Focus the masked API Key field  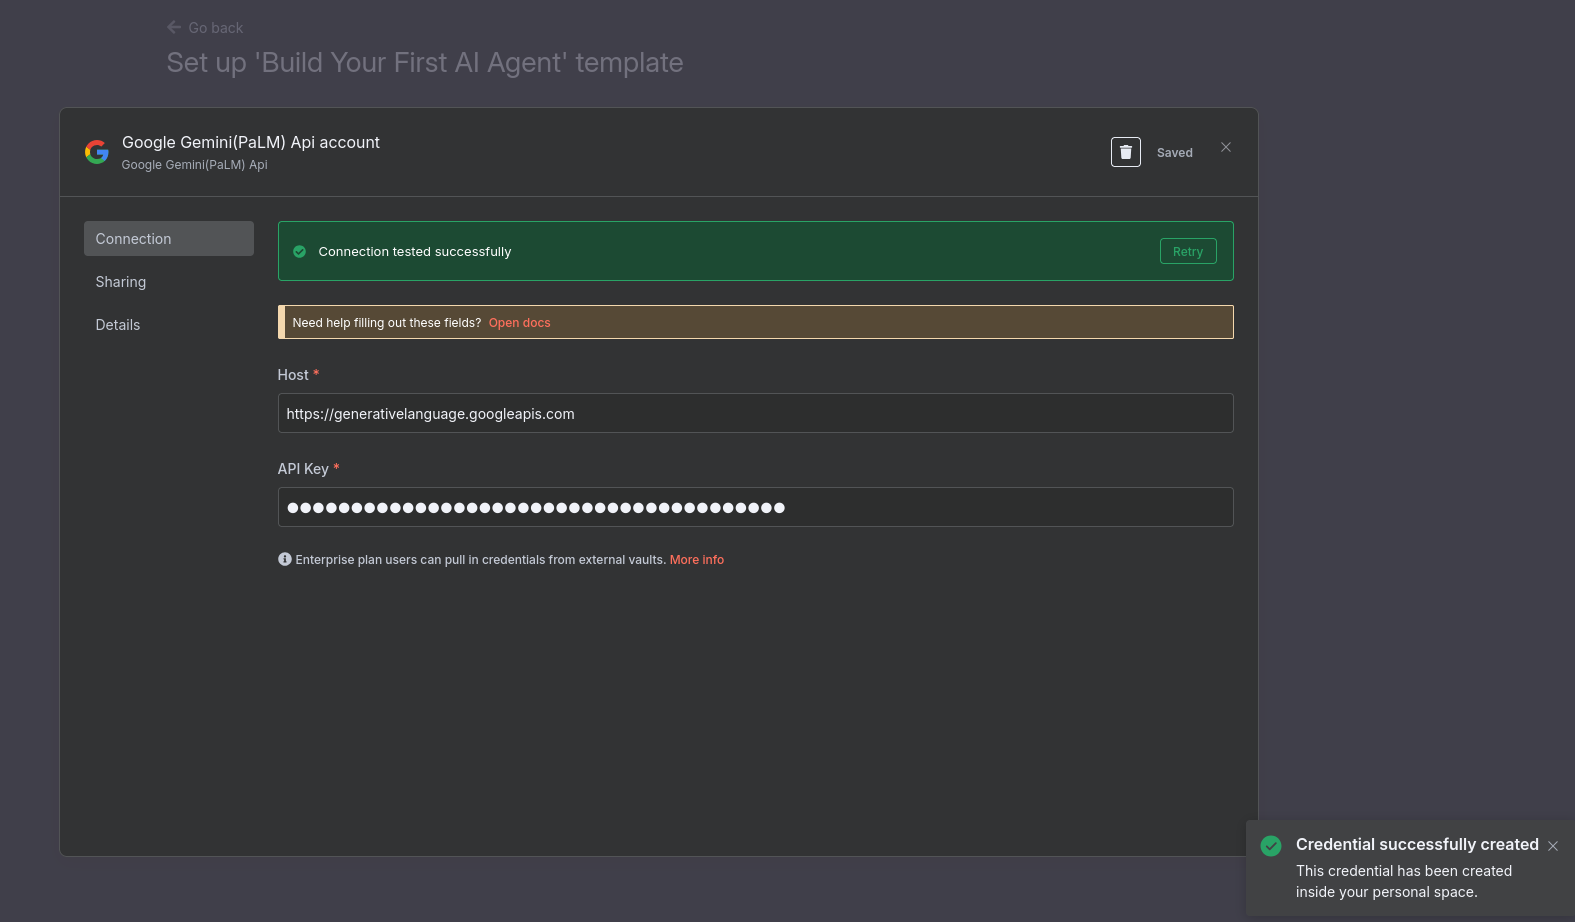755,508
